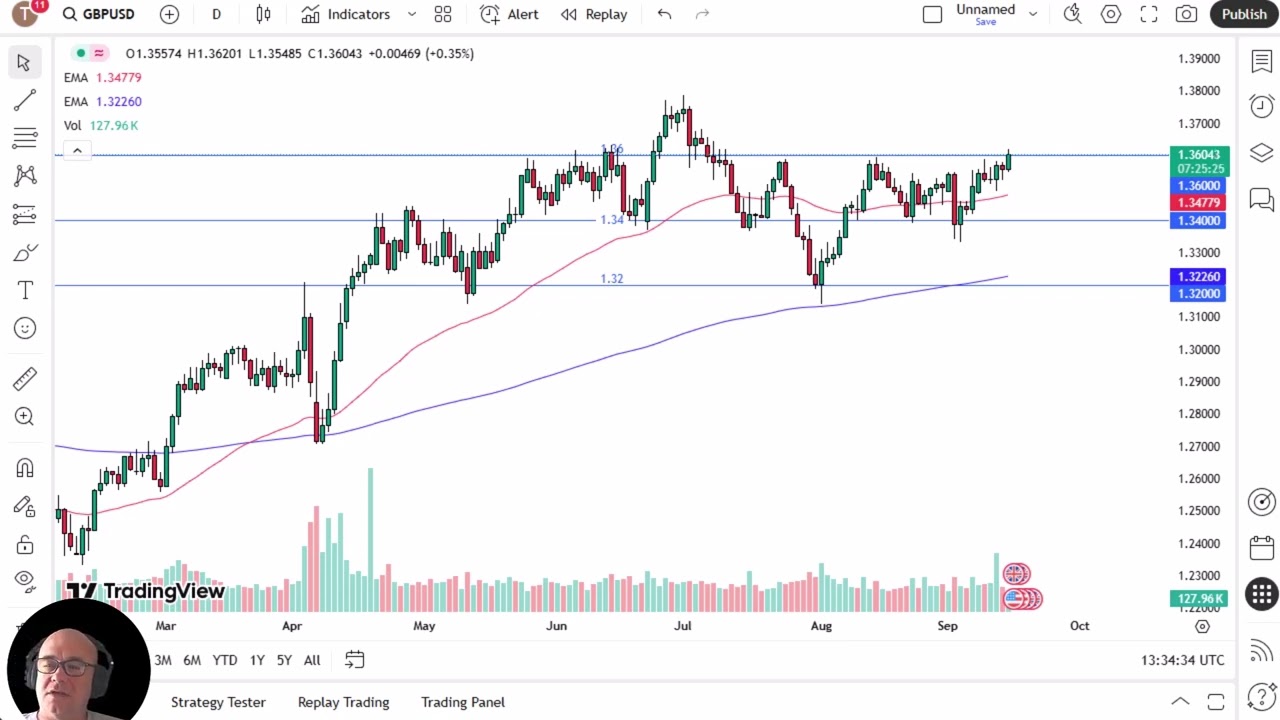Open the emoji icons tool
This screenshot has height=720, width=1280.
point(25,328)
